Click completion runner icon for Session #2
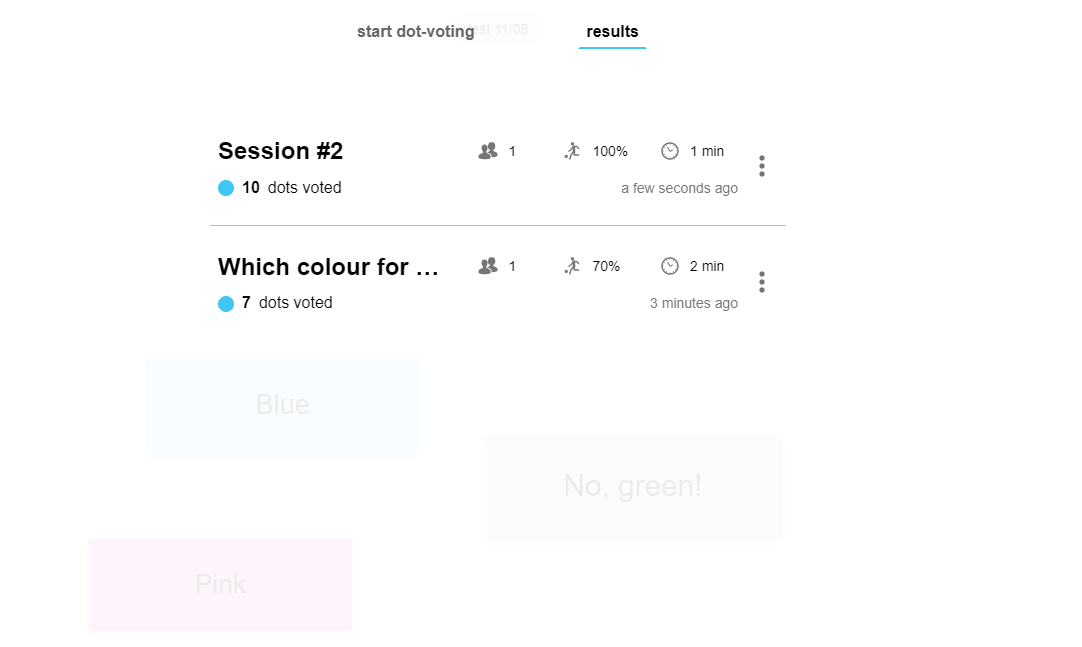 [x=572, y=151]
